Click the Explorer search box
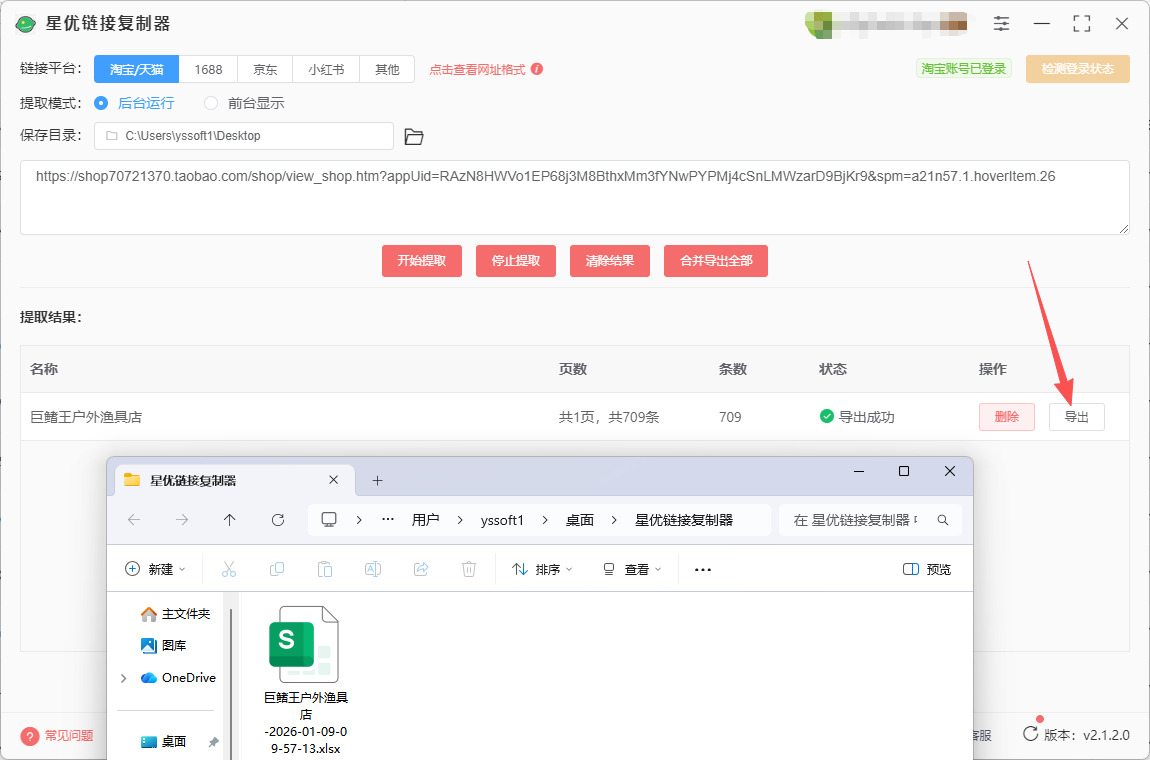Image resolution: width=1150 pixels, height=760 pixels. [x=870, y=520]
